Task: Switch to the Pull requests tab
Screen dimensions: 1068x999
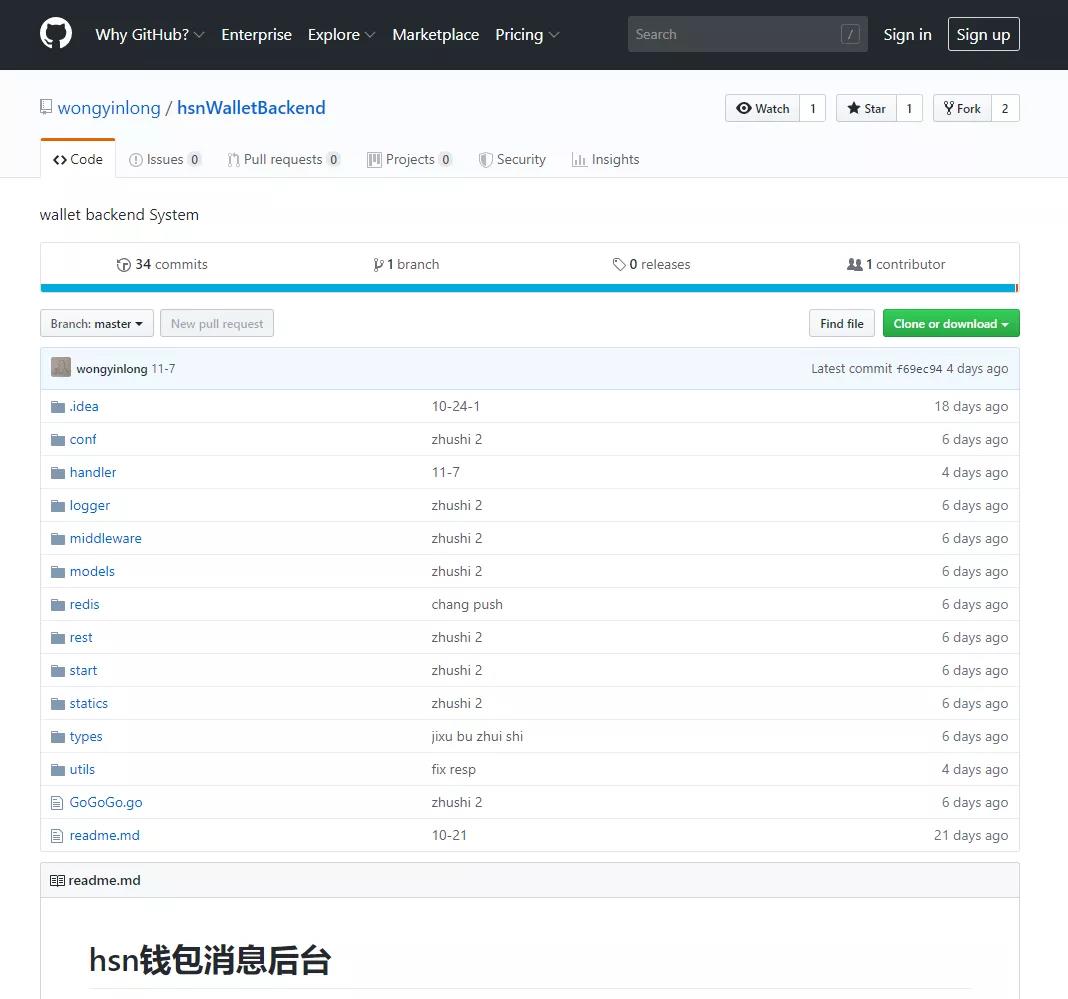Action: pyautogui.click(x=283, y=159)
